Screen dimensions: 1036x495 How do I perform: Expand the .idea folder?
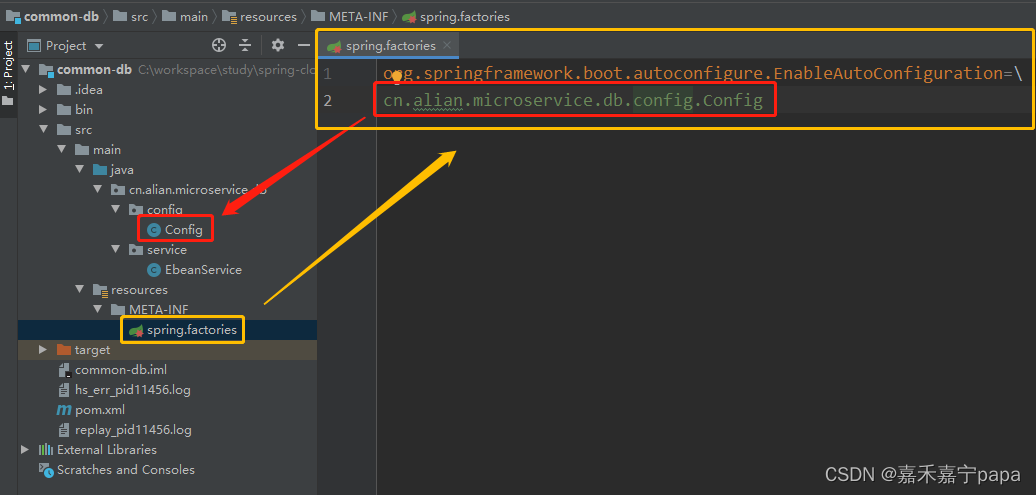pos(44,90)
